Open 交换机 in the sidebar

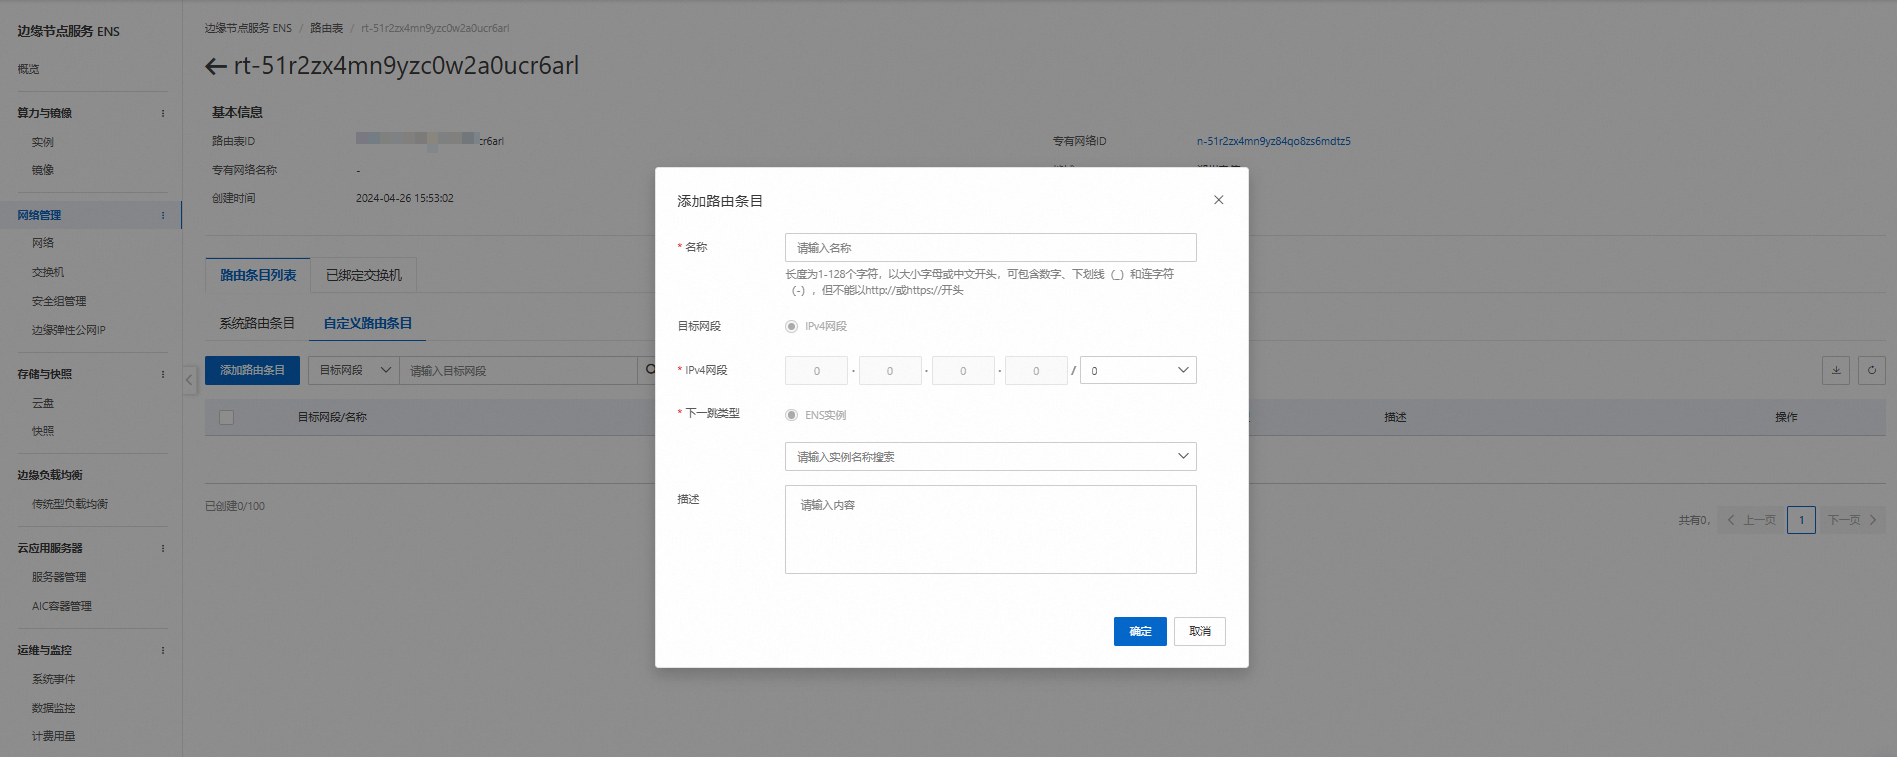pyautogui.click(x=48, y=272)
